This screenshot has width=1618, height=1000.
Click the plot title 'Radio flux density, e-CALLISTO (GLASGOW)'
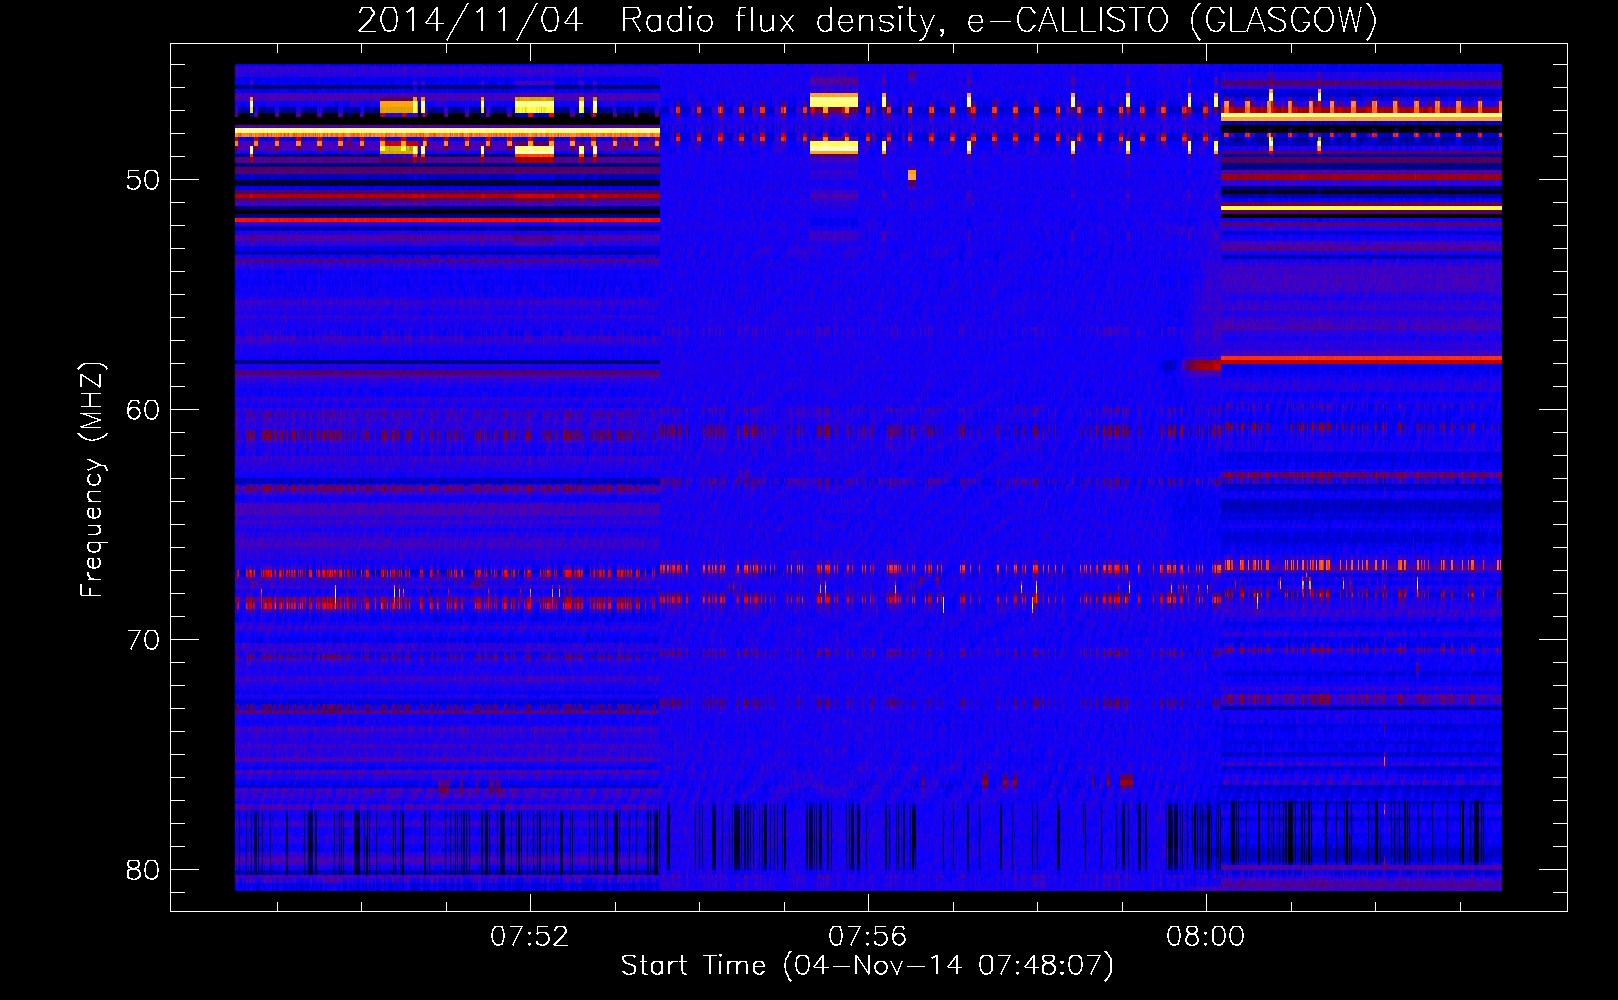[x=998, y=20]
